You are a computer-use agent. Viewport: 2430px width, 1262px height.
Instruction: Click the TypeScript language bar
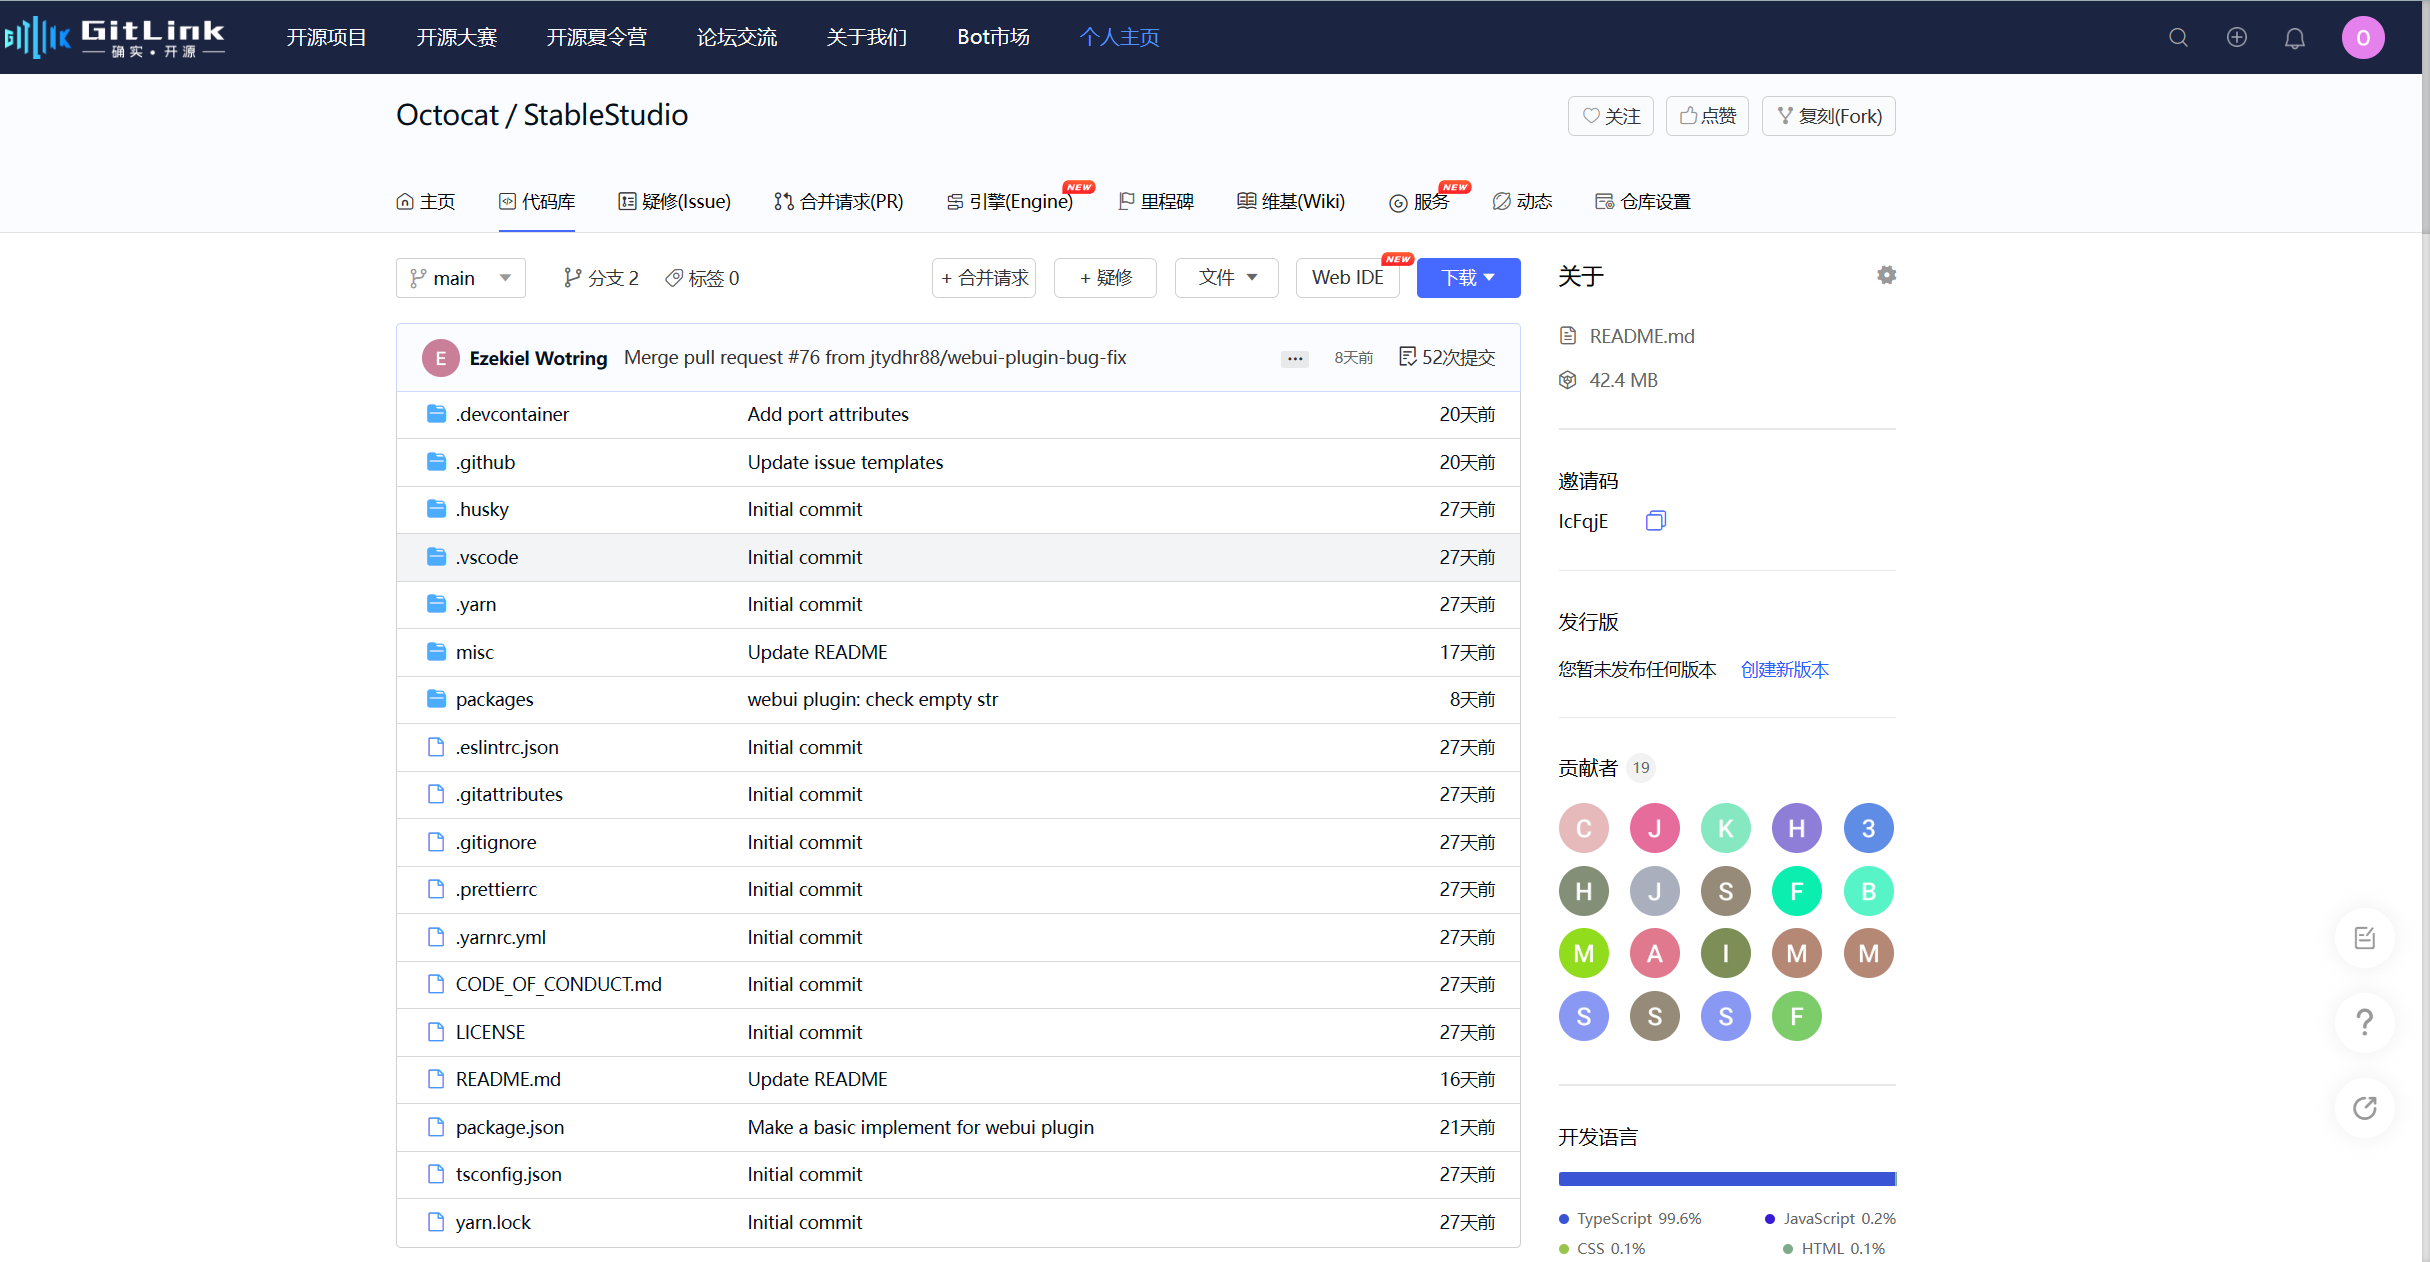1726,1179
